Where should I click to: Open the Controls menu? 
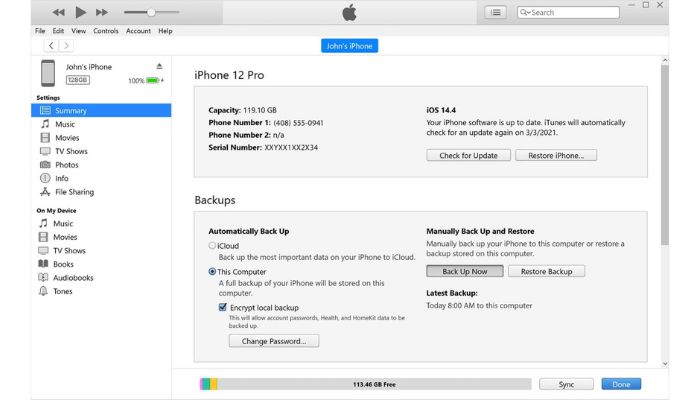click(x=106, y=31)
